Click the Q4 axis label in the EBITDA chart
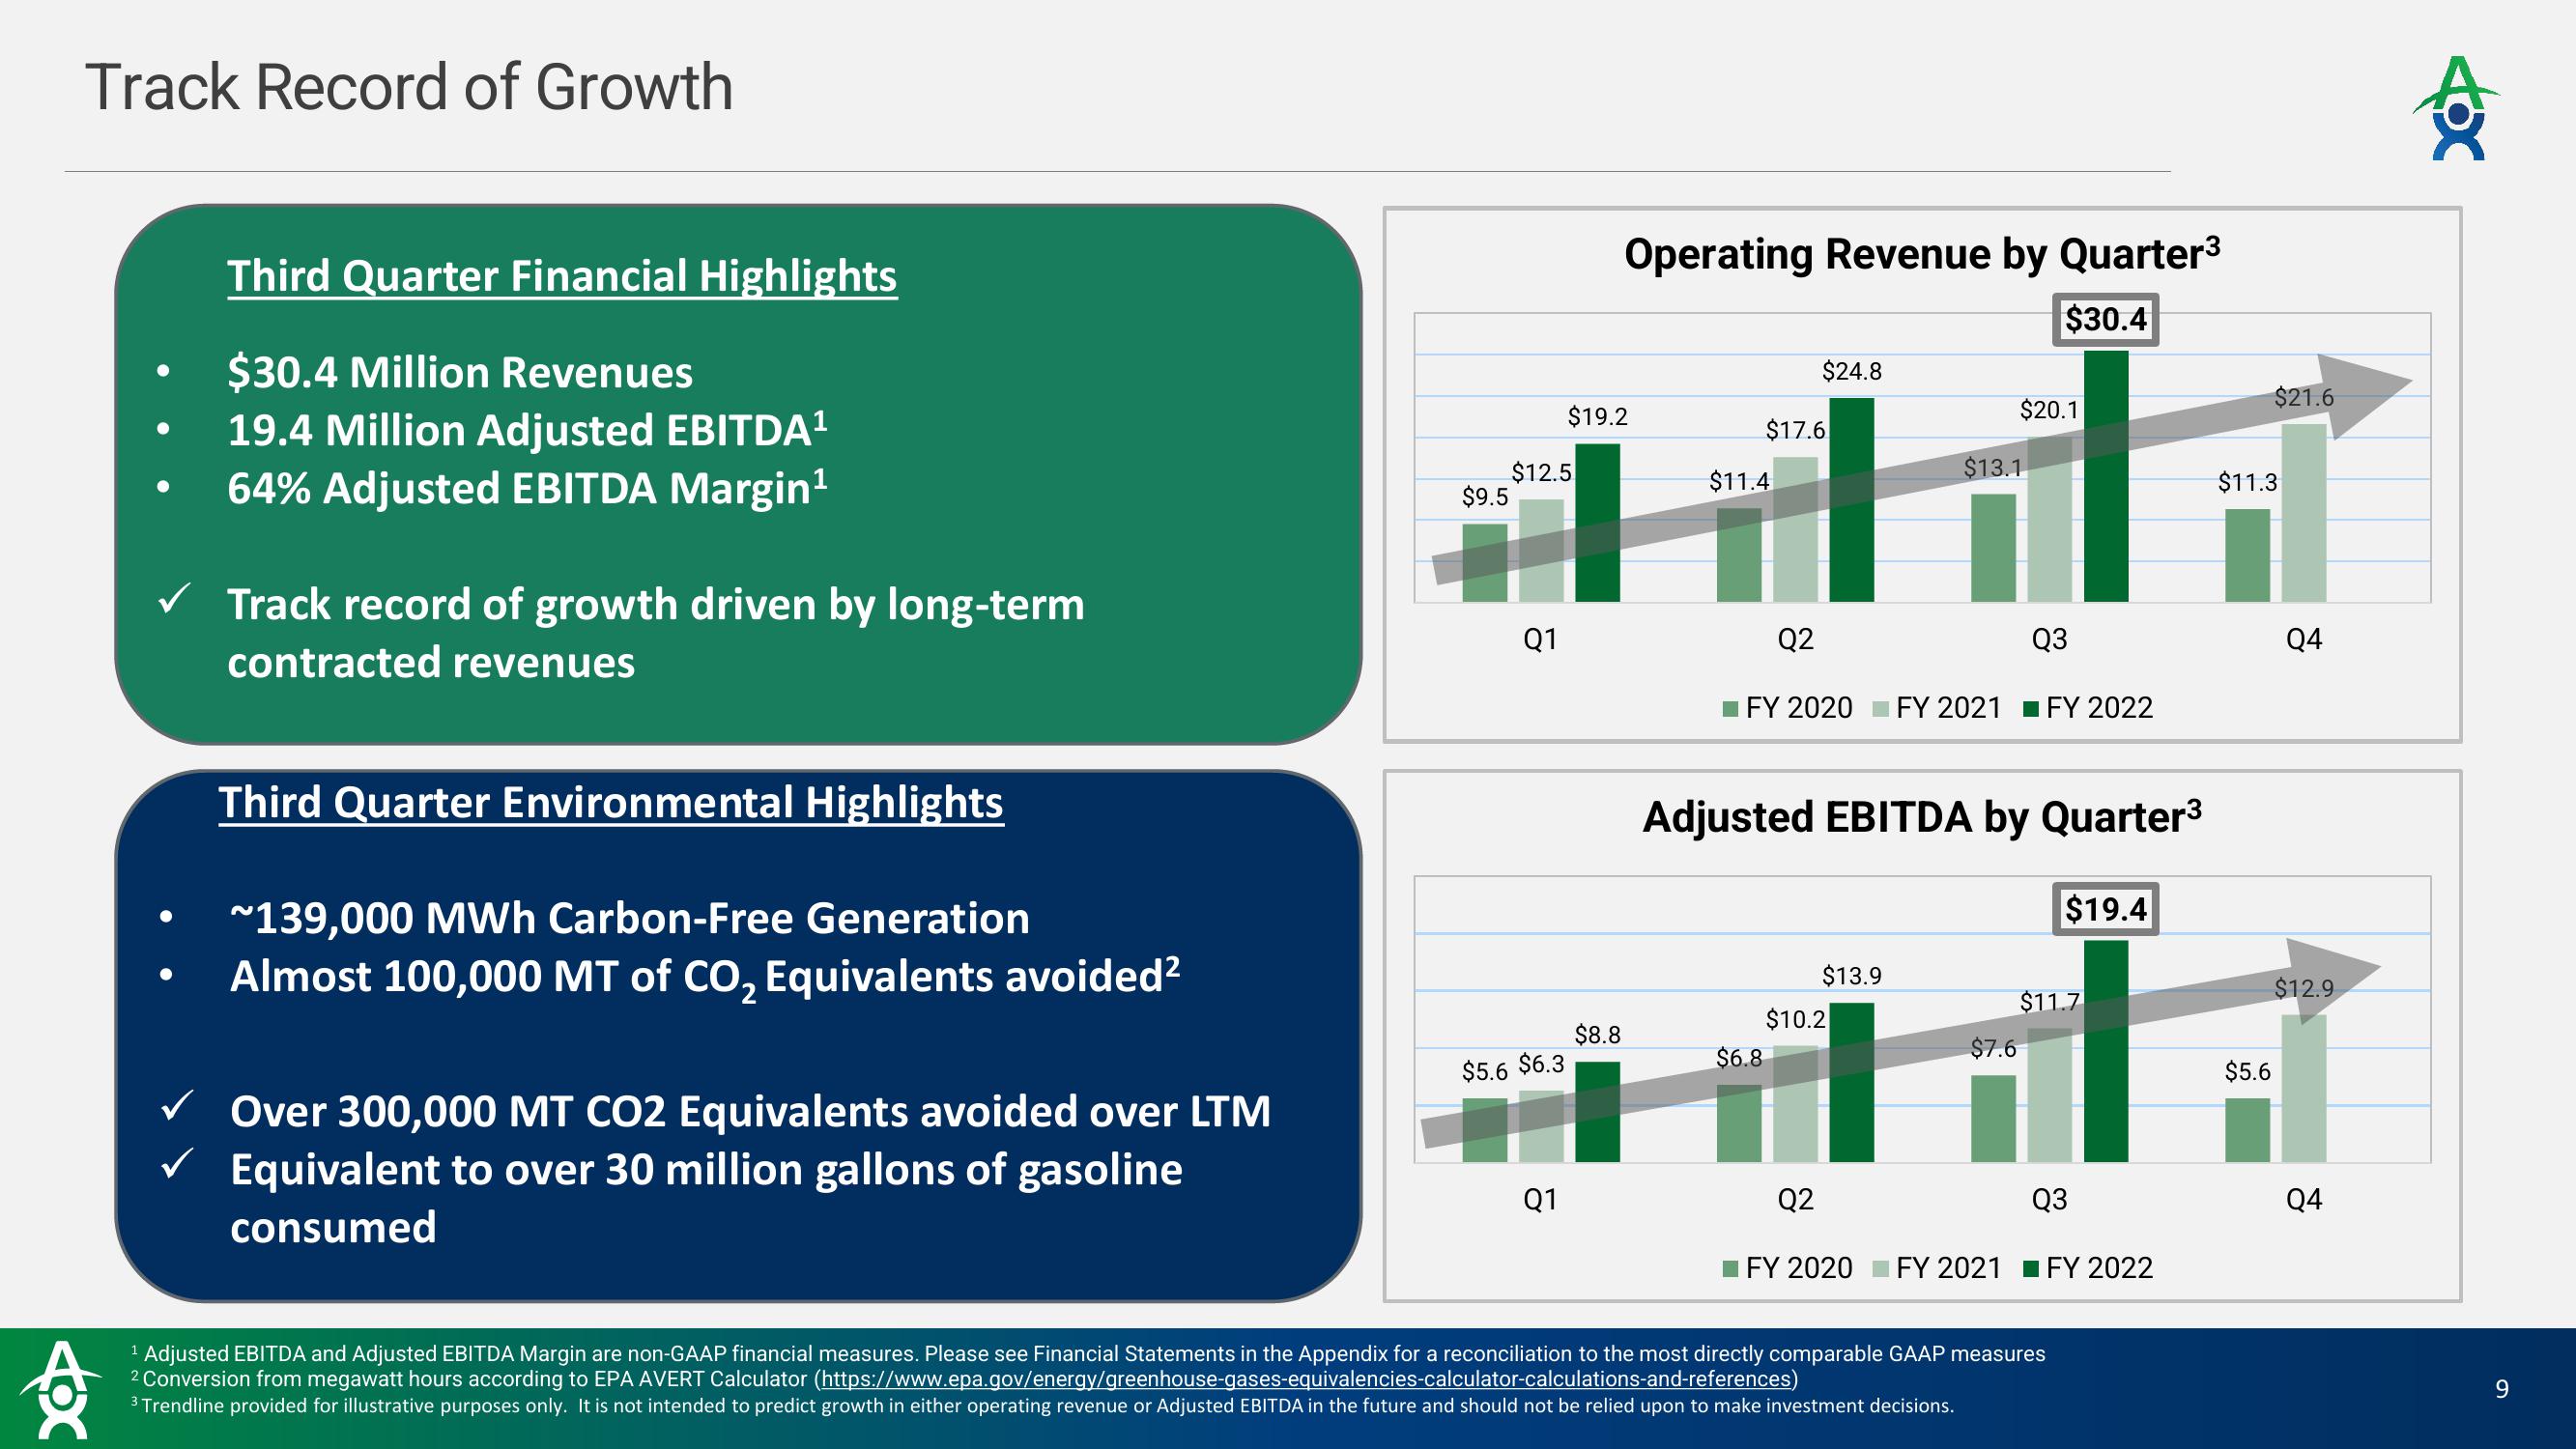 tap(2304, 1199)
